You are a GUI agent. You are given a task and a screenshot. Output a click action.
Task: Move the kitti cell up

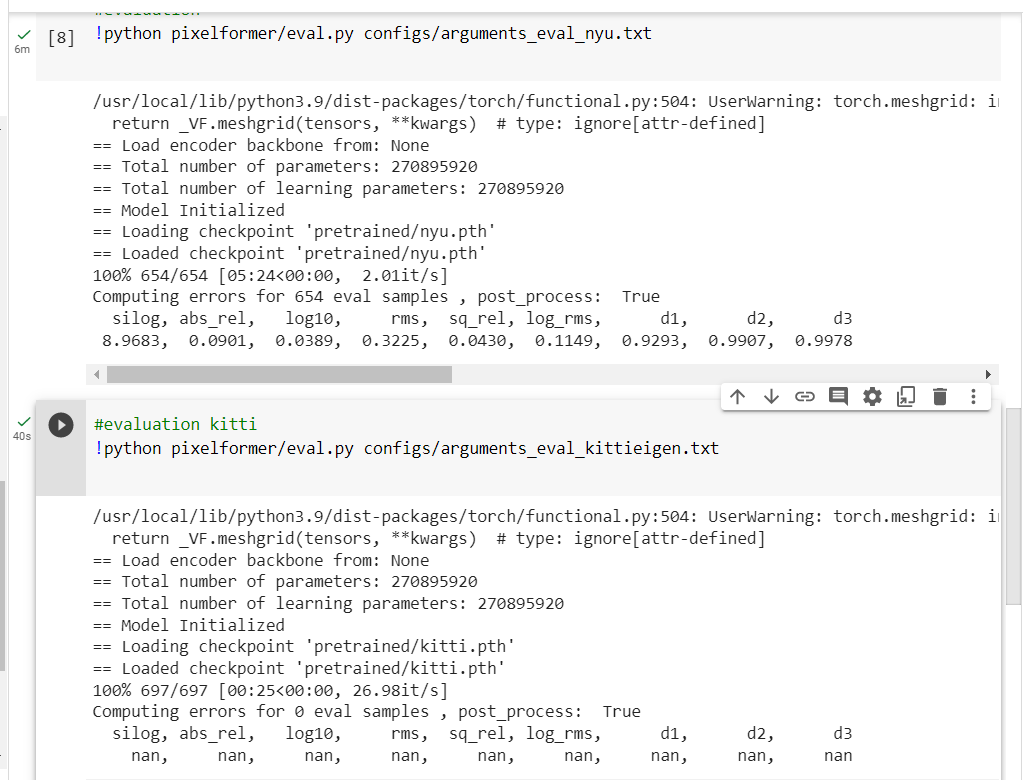[x=738, y=396]
